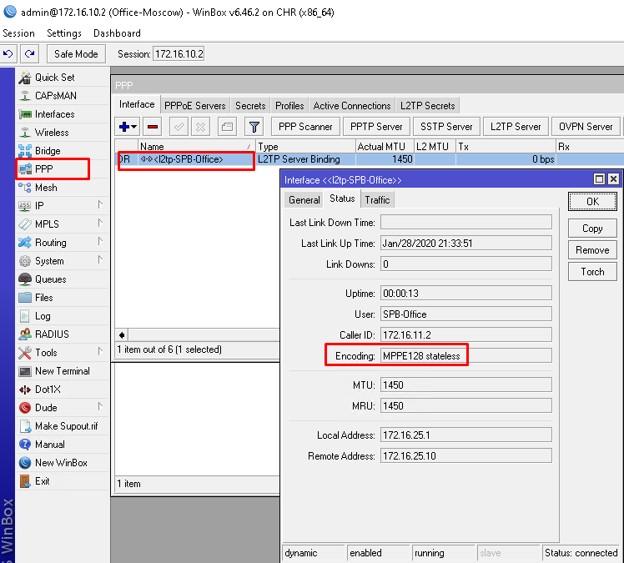Click the Encoding field MPPE128 stateless

pyautogui.click(x=466, y=356)
